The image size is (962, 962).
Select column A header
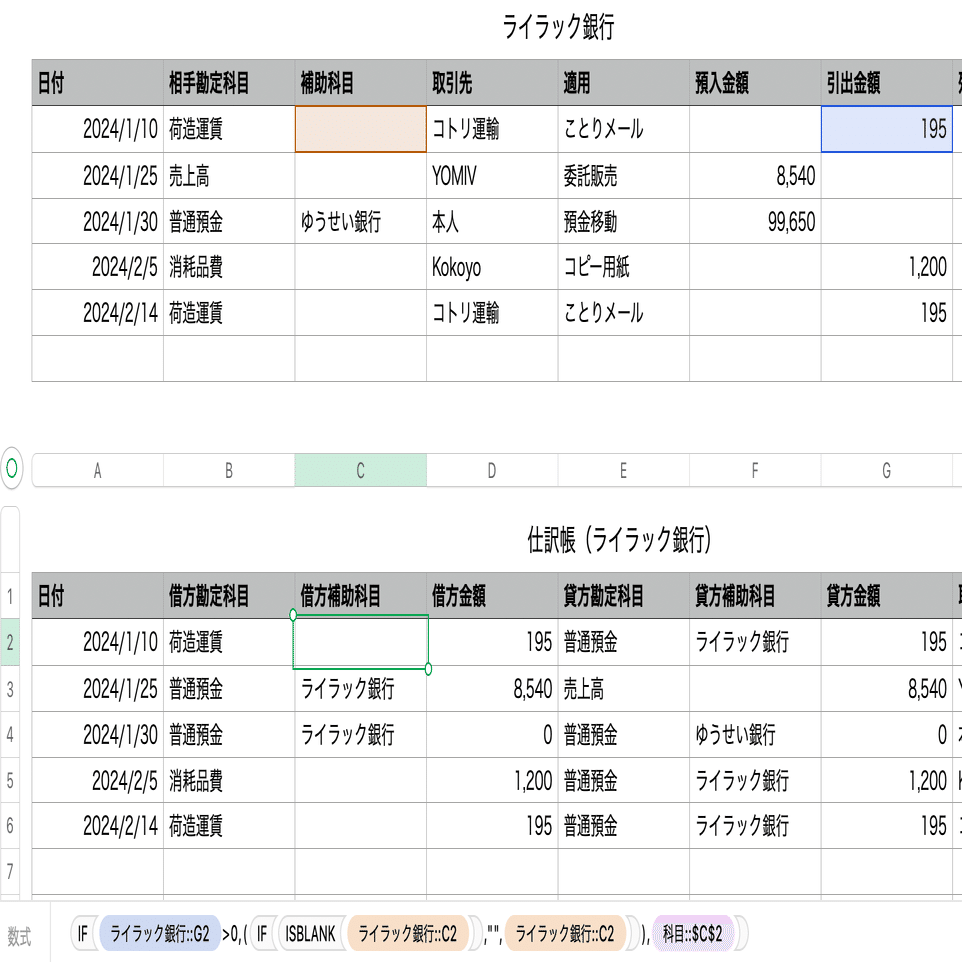pos(97,471)
